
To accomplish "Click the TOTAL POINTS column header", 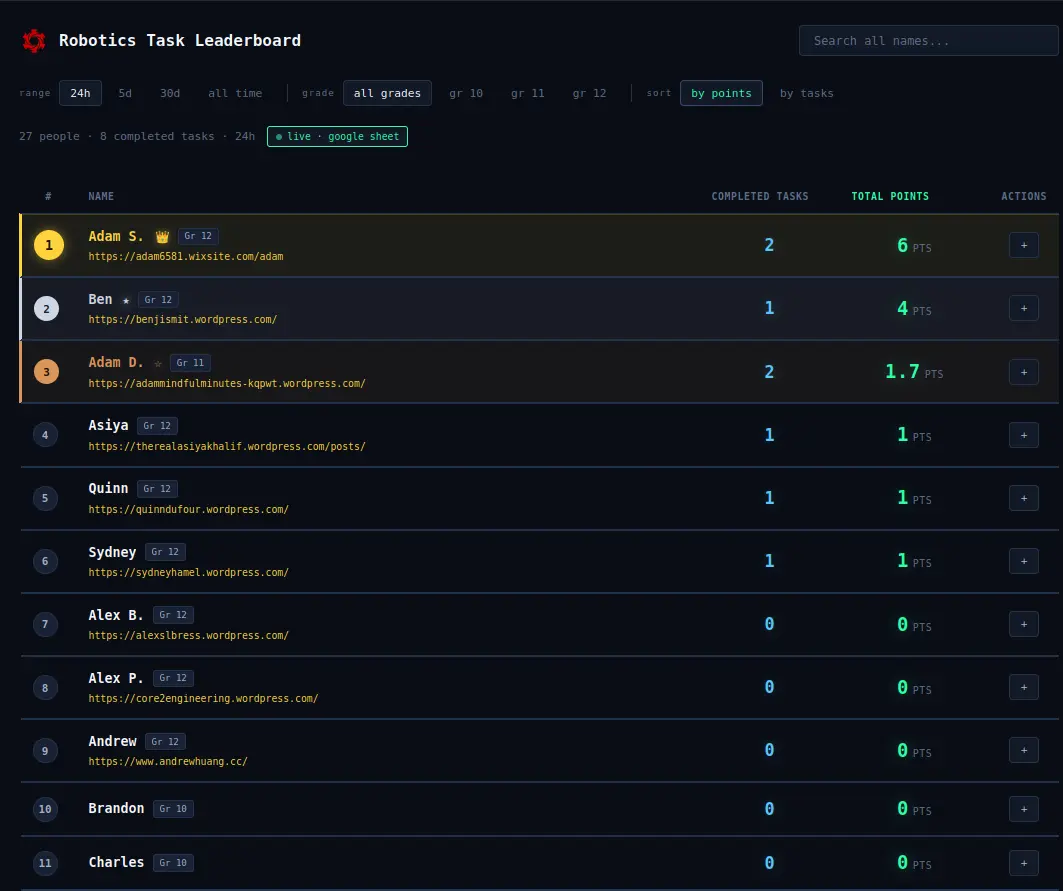I will 890,196.
